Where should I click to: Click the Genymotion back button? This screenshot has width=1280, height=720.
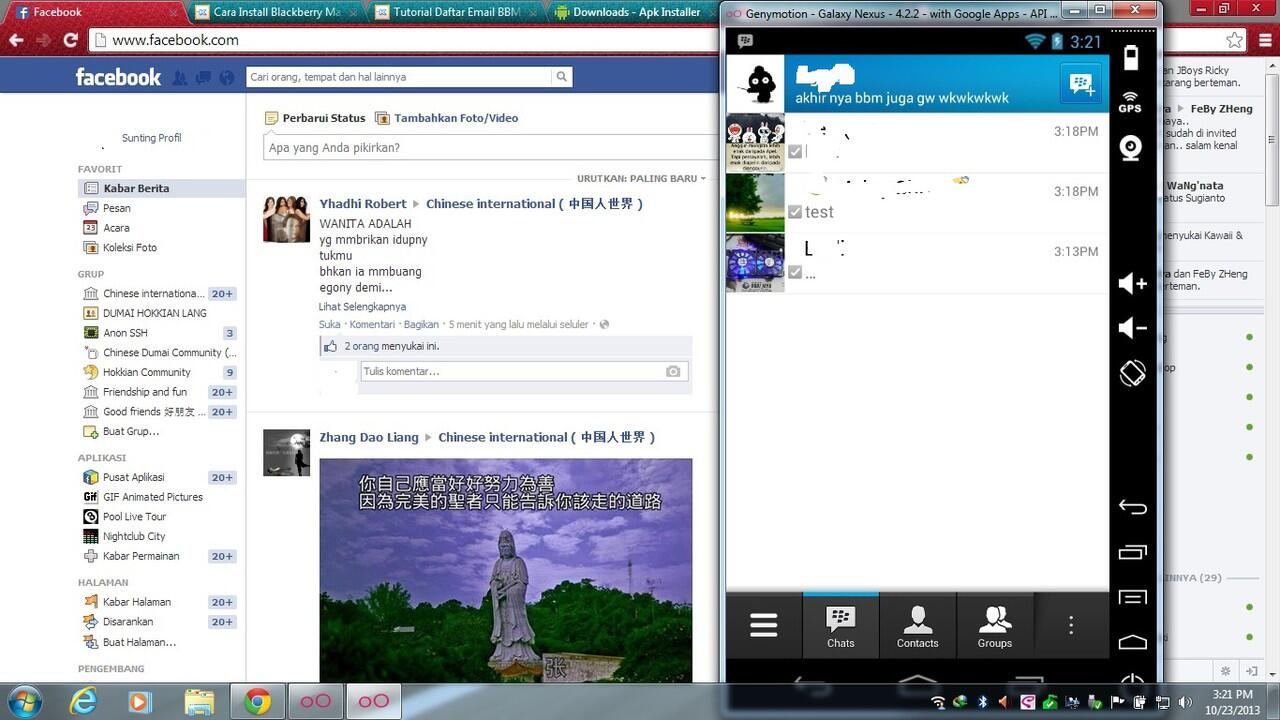[x=1132, y=507]
